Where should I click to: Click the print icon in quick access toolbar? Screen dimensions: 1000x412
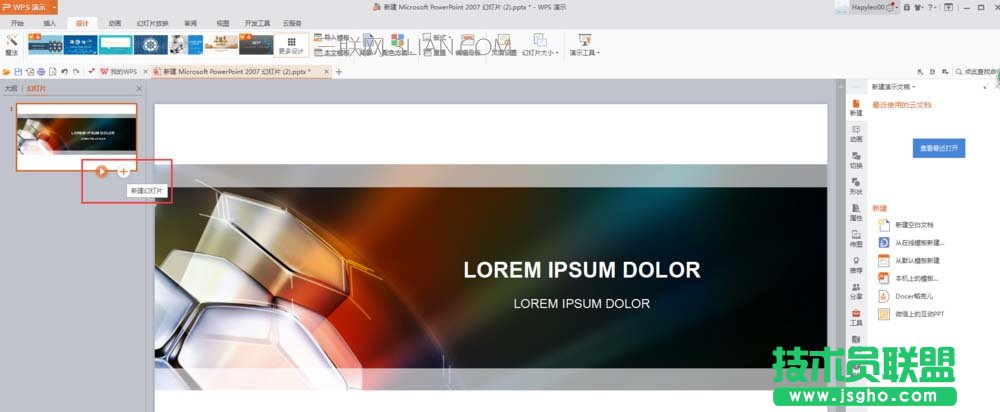41,72
